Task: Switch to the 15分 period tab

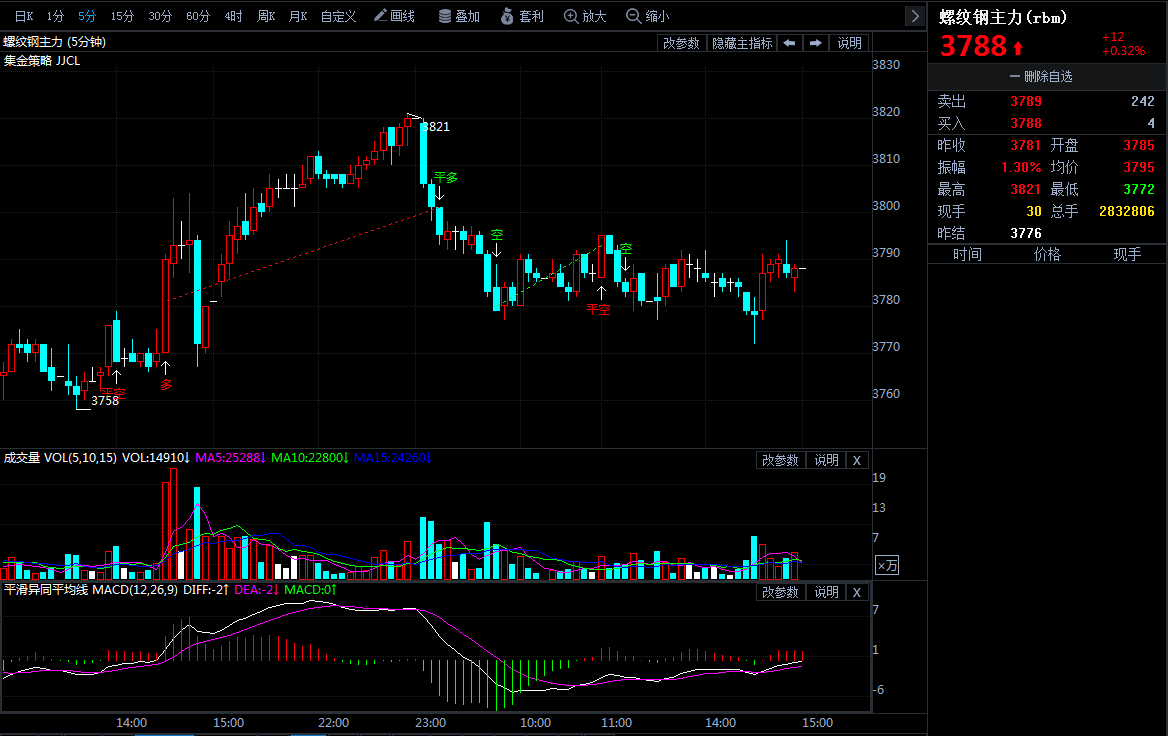Action: pos(122,16)
